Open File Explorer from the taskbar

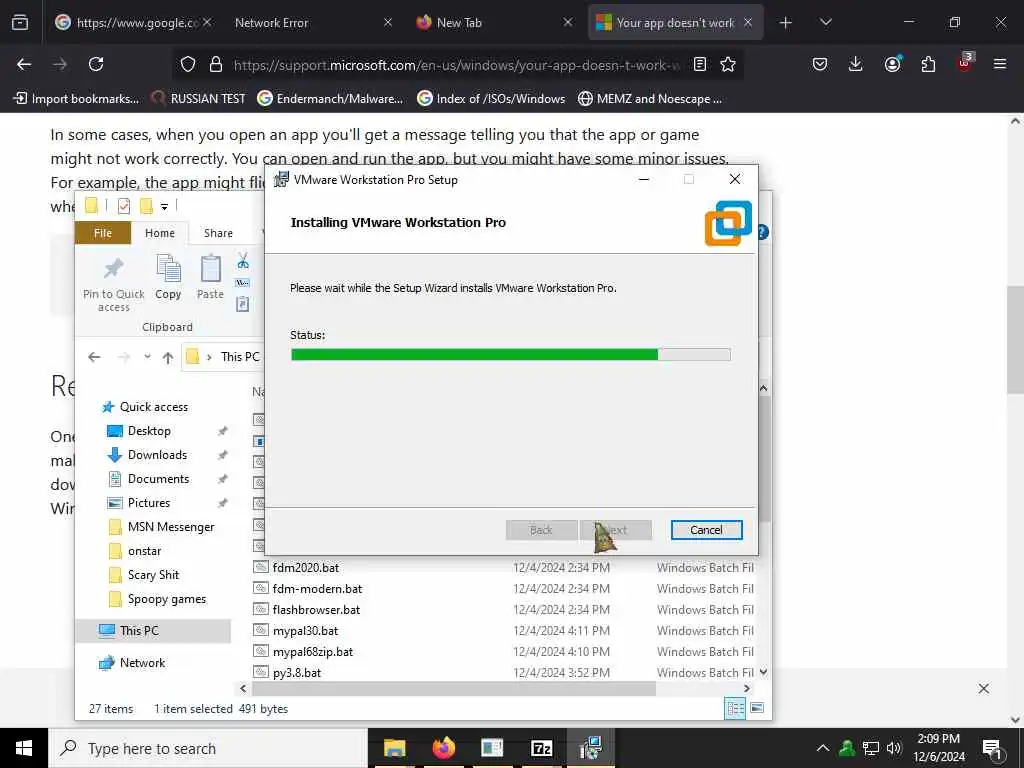(x=394, y=748)
